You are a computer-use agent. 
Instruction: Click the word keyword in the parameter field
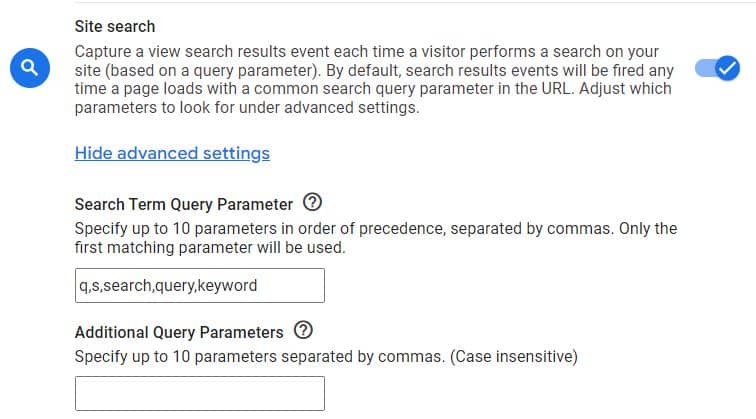click(x=227, y=285)
